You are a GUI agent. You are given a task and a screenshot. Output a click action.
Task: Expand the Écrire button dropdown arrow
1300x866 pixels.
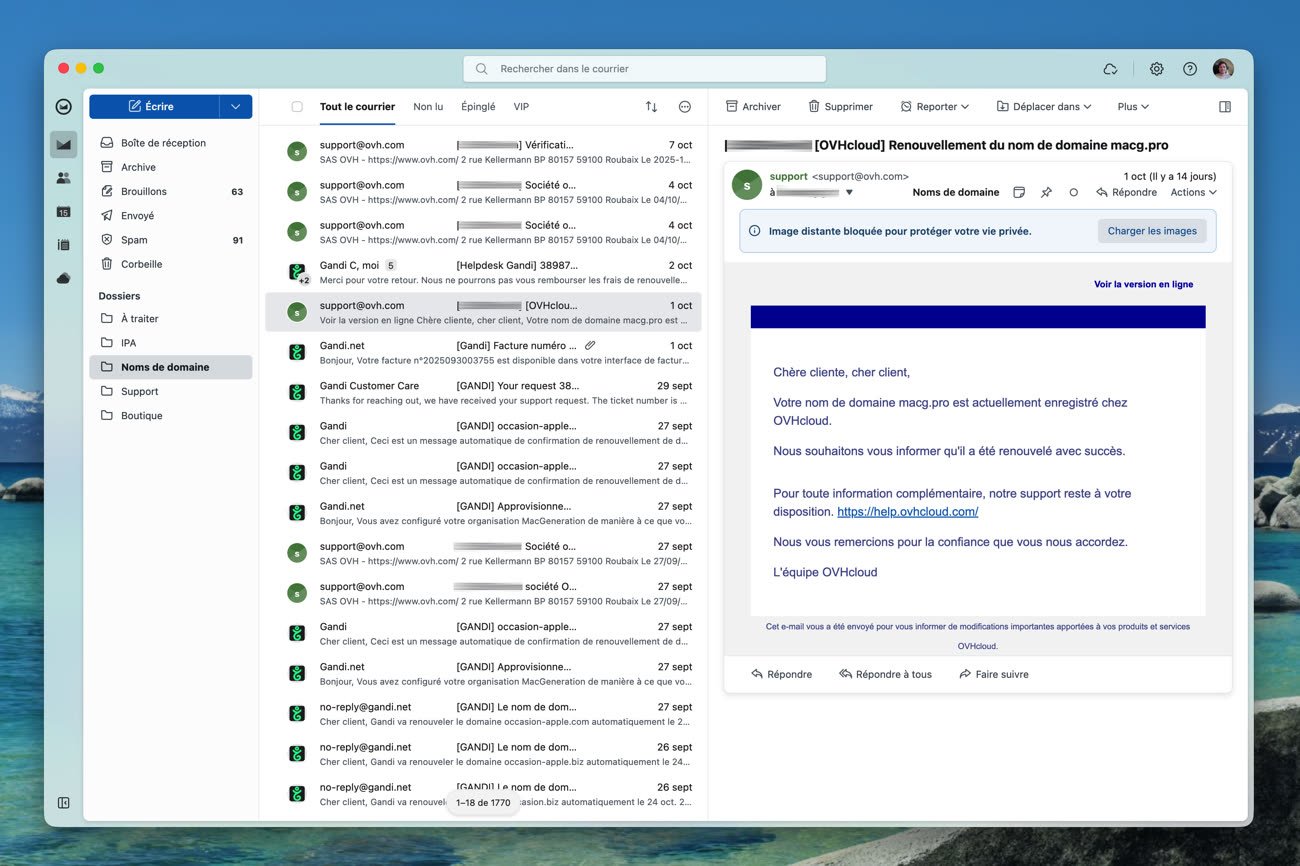[x=236, y=107]
